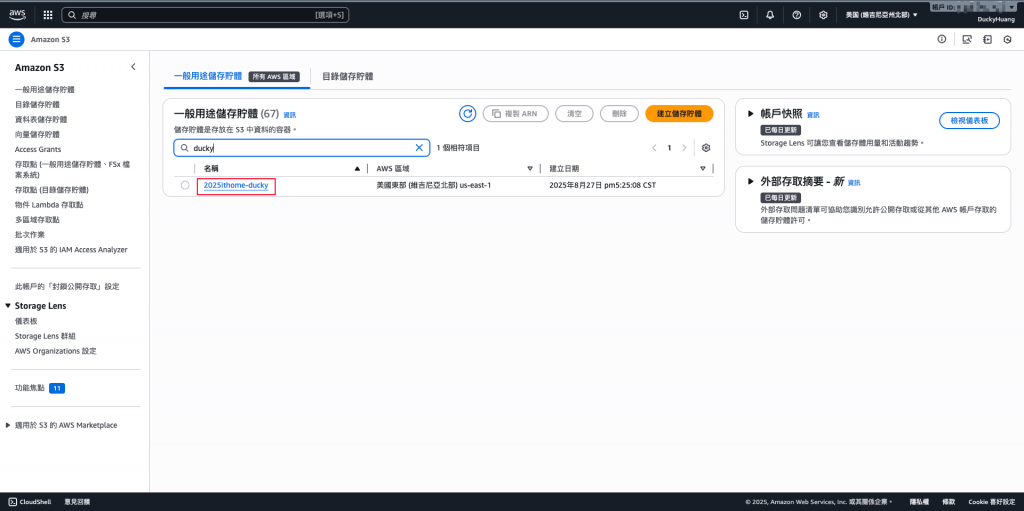Clear the ducky search filter
The height and width of the screenshot is (511, 1024).
(419, 148)
